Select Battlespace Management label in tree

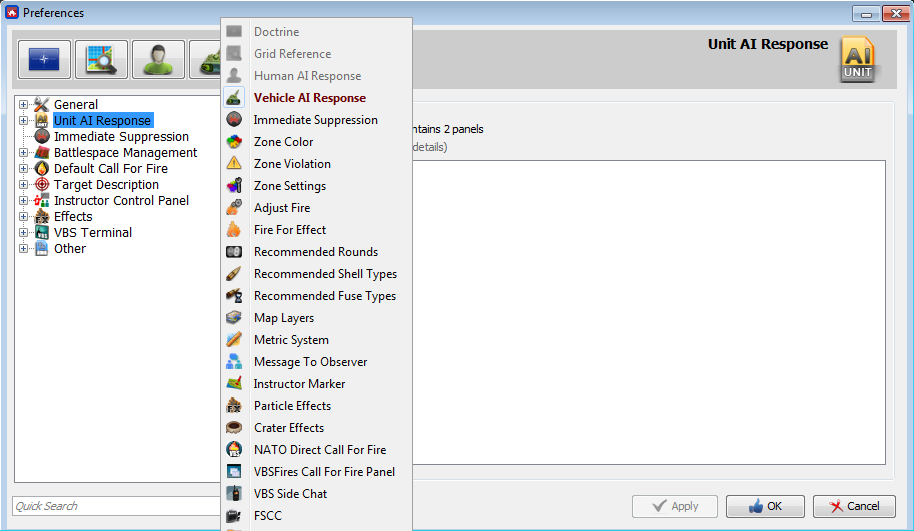click(125, 153)
